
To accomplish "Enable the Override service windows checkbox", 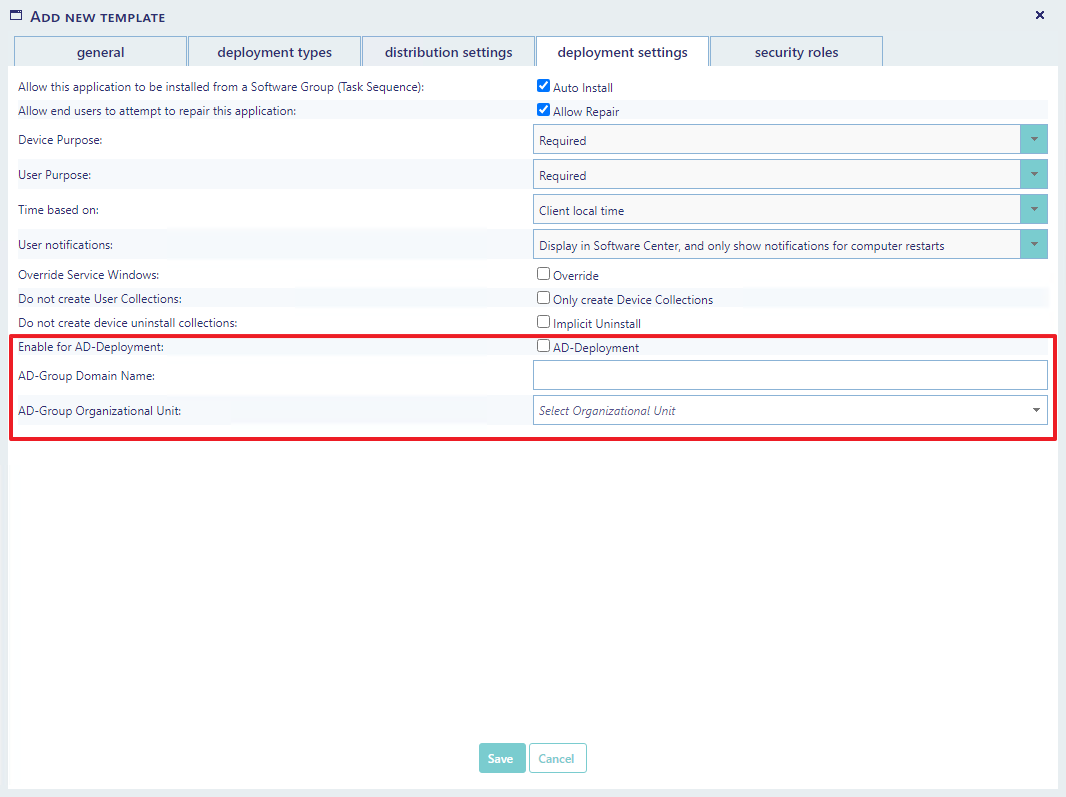I will coord(544,274).
